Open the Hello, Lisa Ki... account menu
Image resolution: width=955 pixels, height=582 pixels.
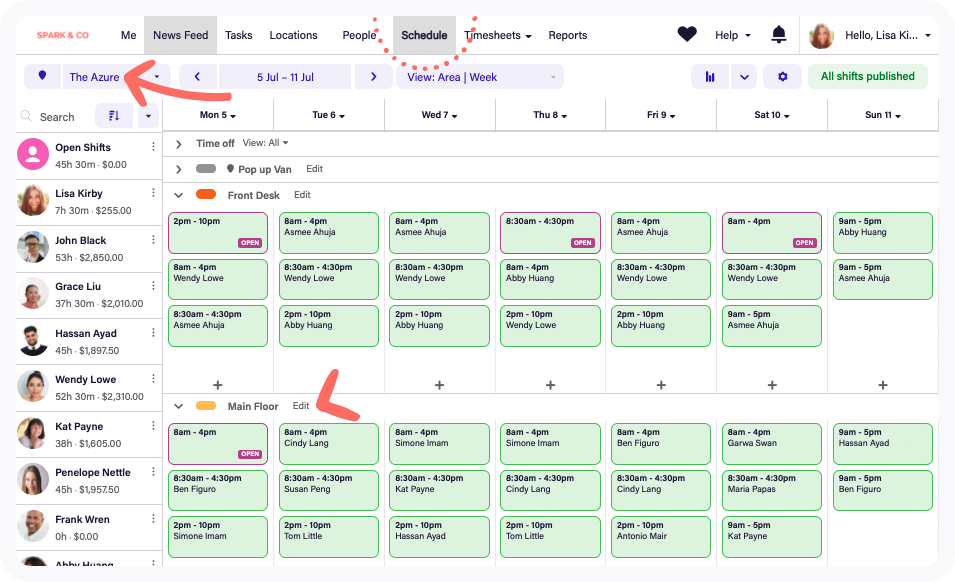tap(887, 35)
